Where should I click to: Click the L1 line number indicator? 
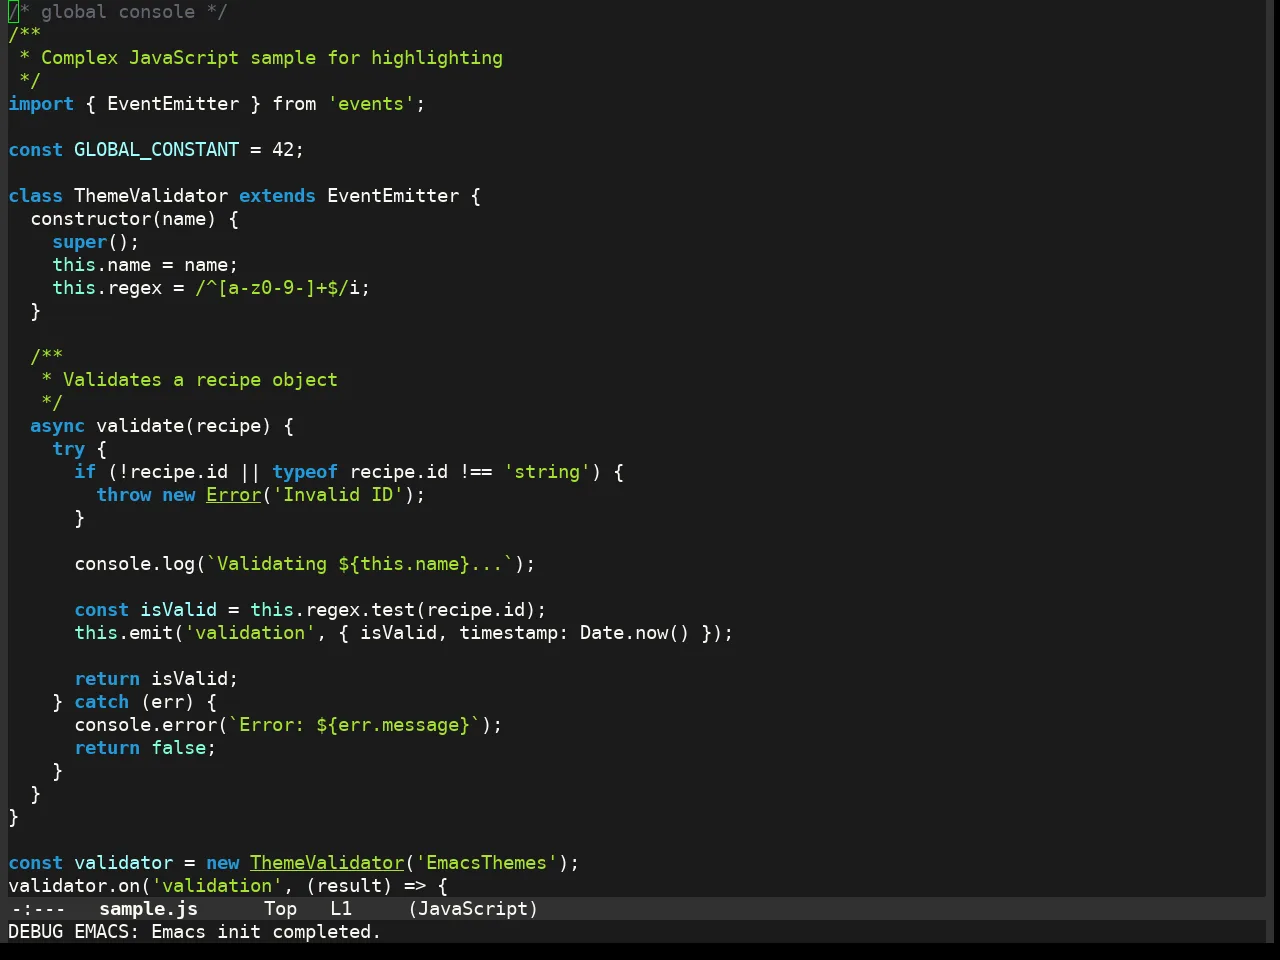click(341, 909)
